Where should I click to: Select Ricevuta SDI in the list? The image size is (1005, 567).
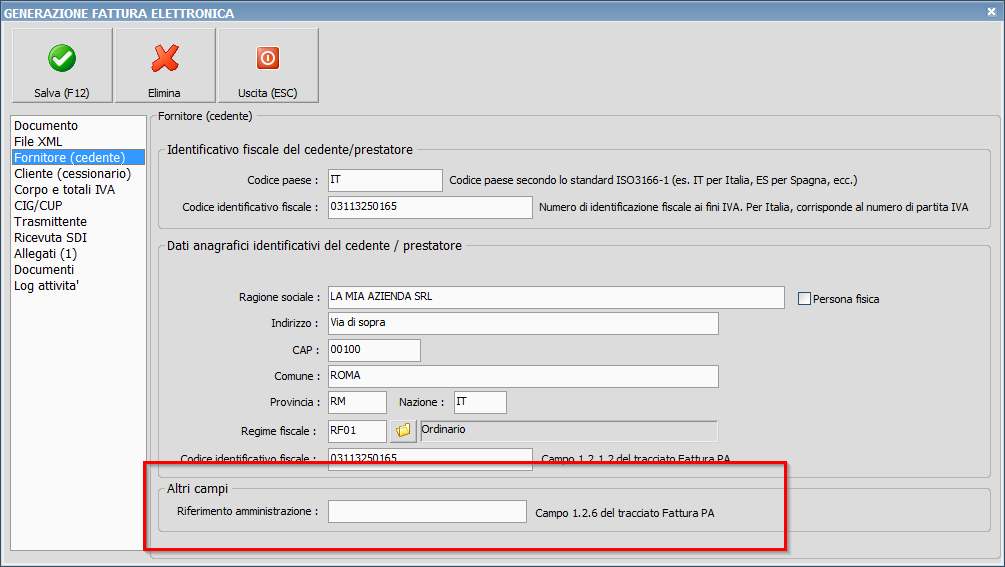(x=51, y=238)
